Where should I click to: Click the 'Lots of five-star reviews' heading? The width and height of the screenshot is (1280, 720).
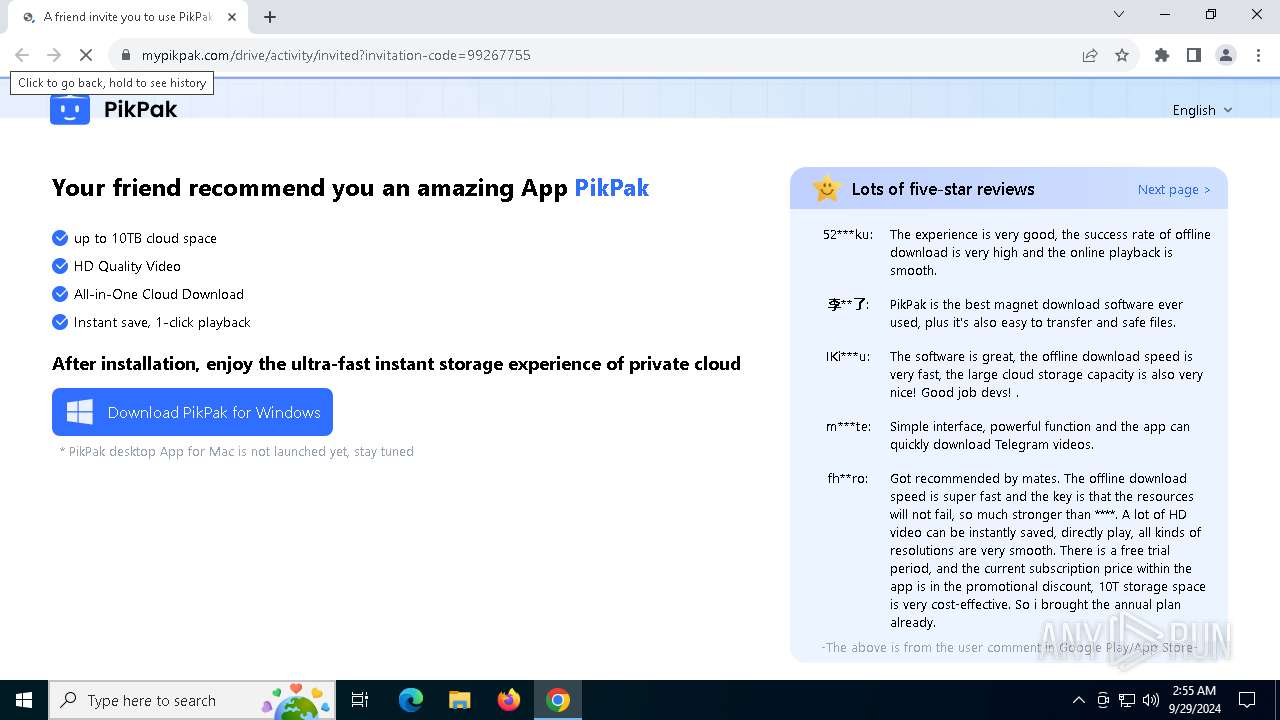(x=943, y=189)
